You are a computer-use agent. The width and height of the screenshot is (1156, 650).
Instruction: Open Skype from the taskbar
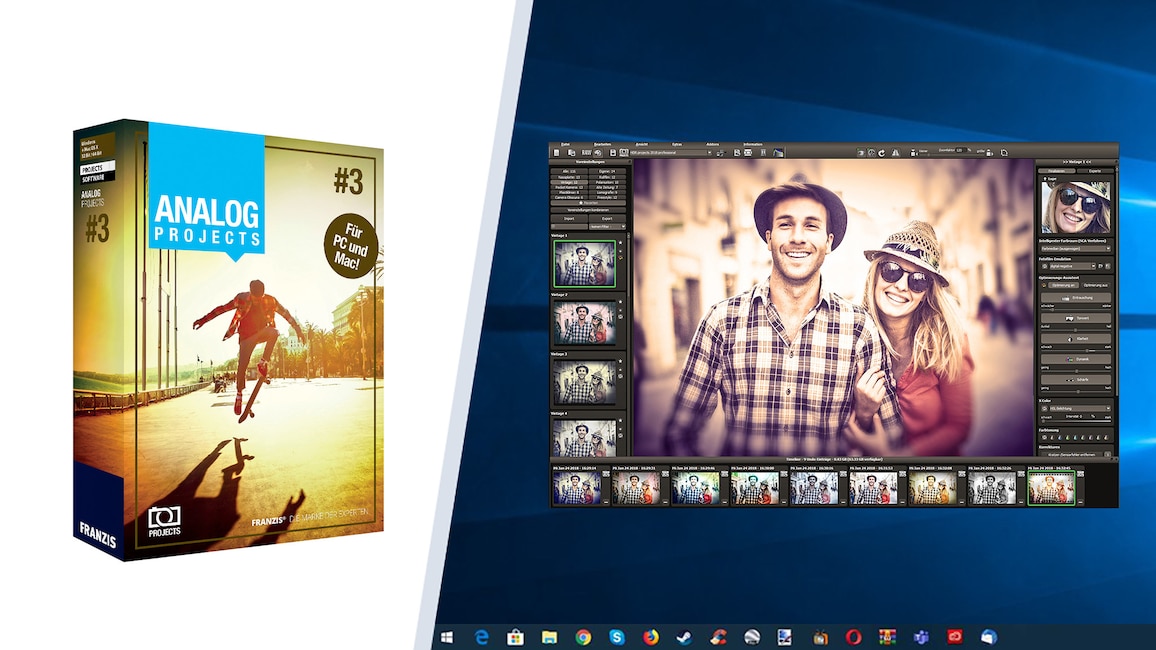[x=617, y=637]
